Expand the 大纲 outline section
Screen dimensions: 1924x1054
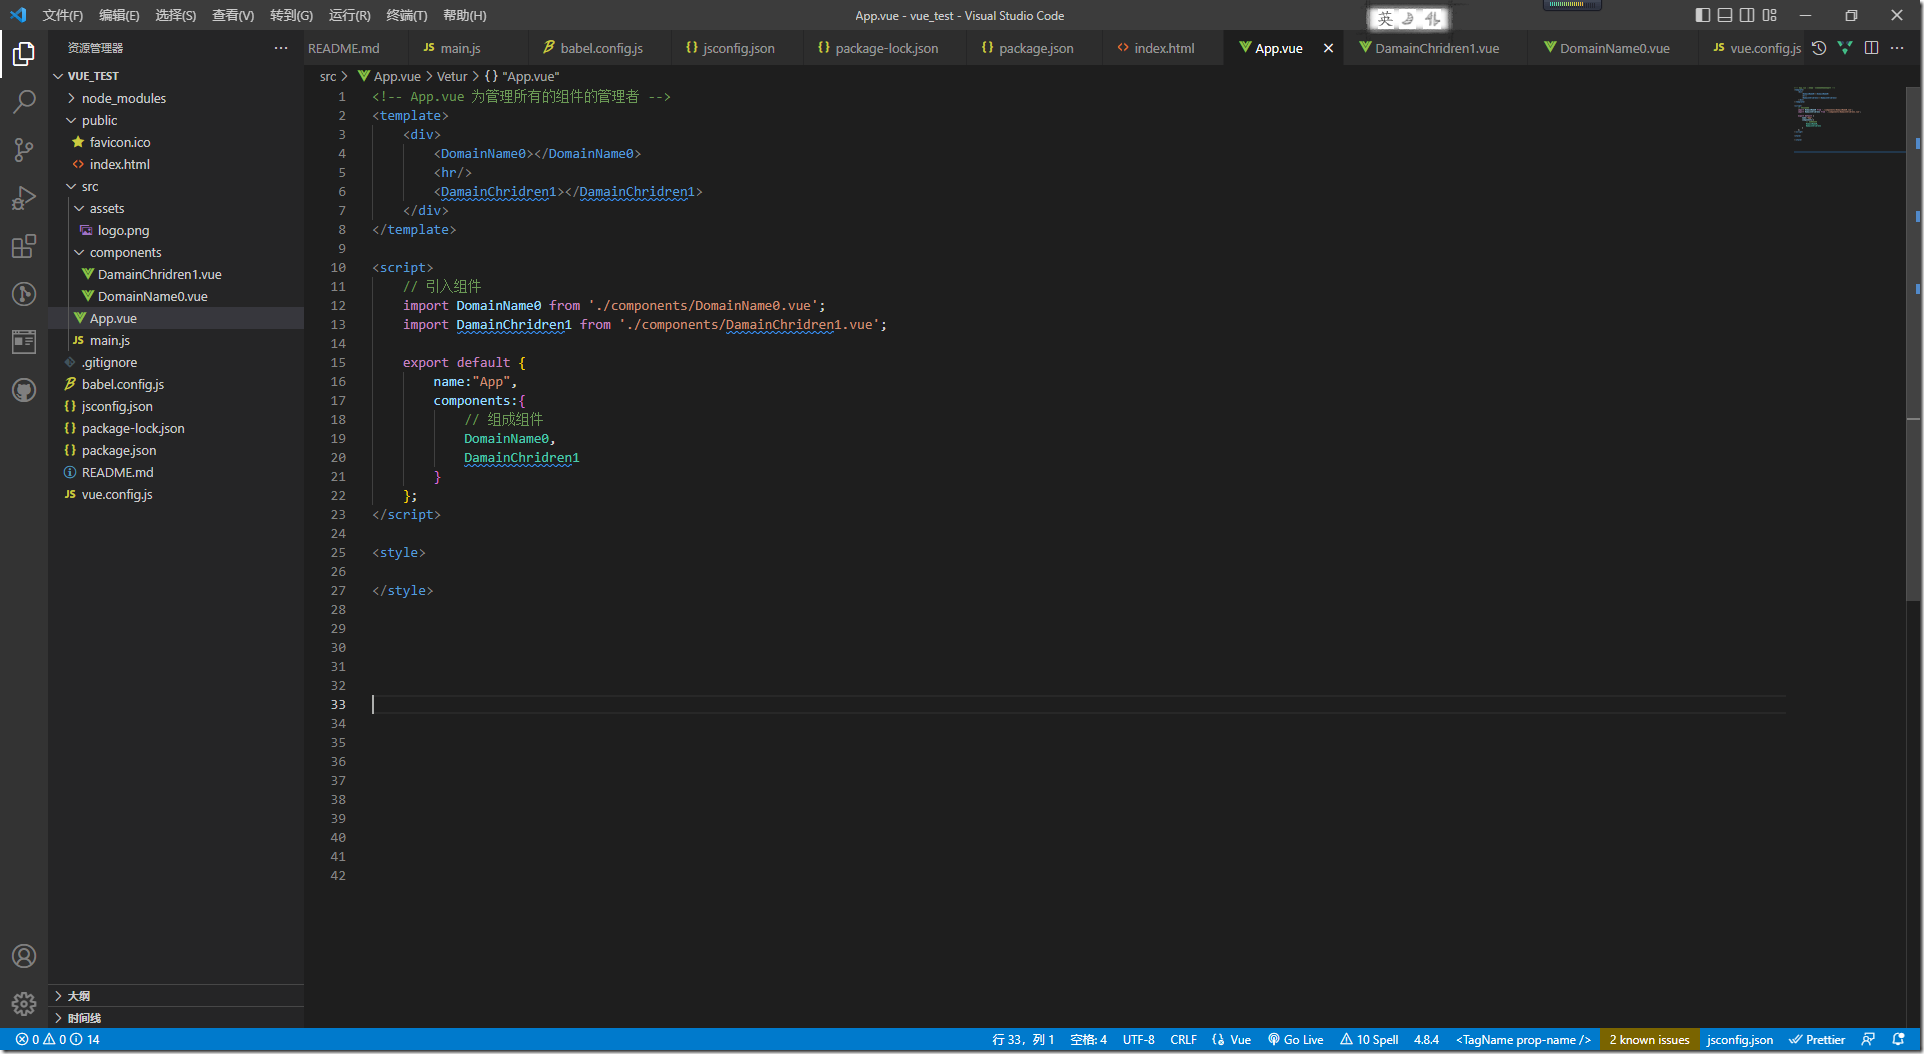click(x=176, y=996)
